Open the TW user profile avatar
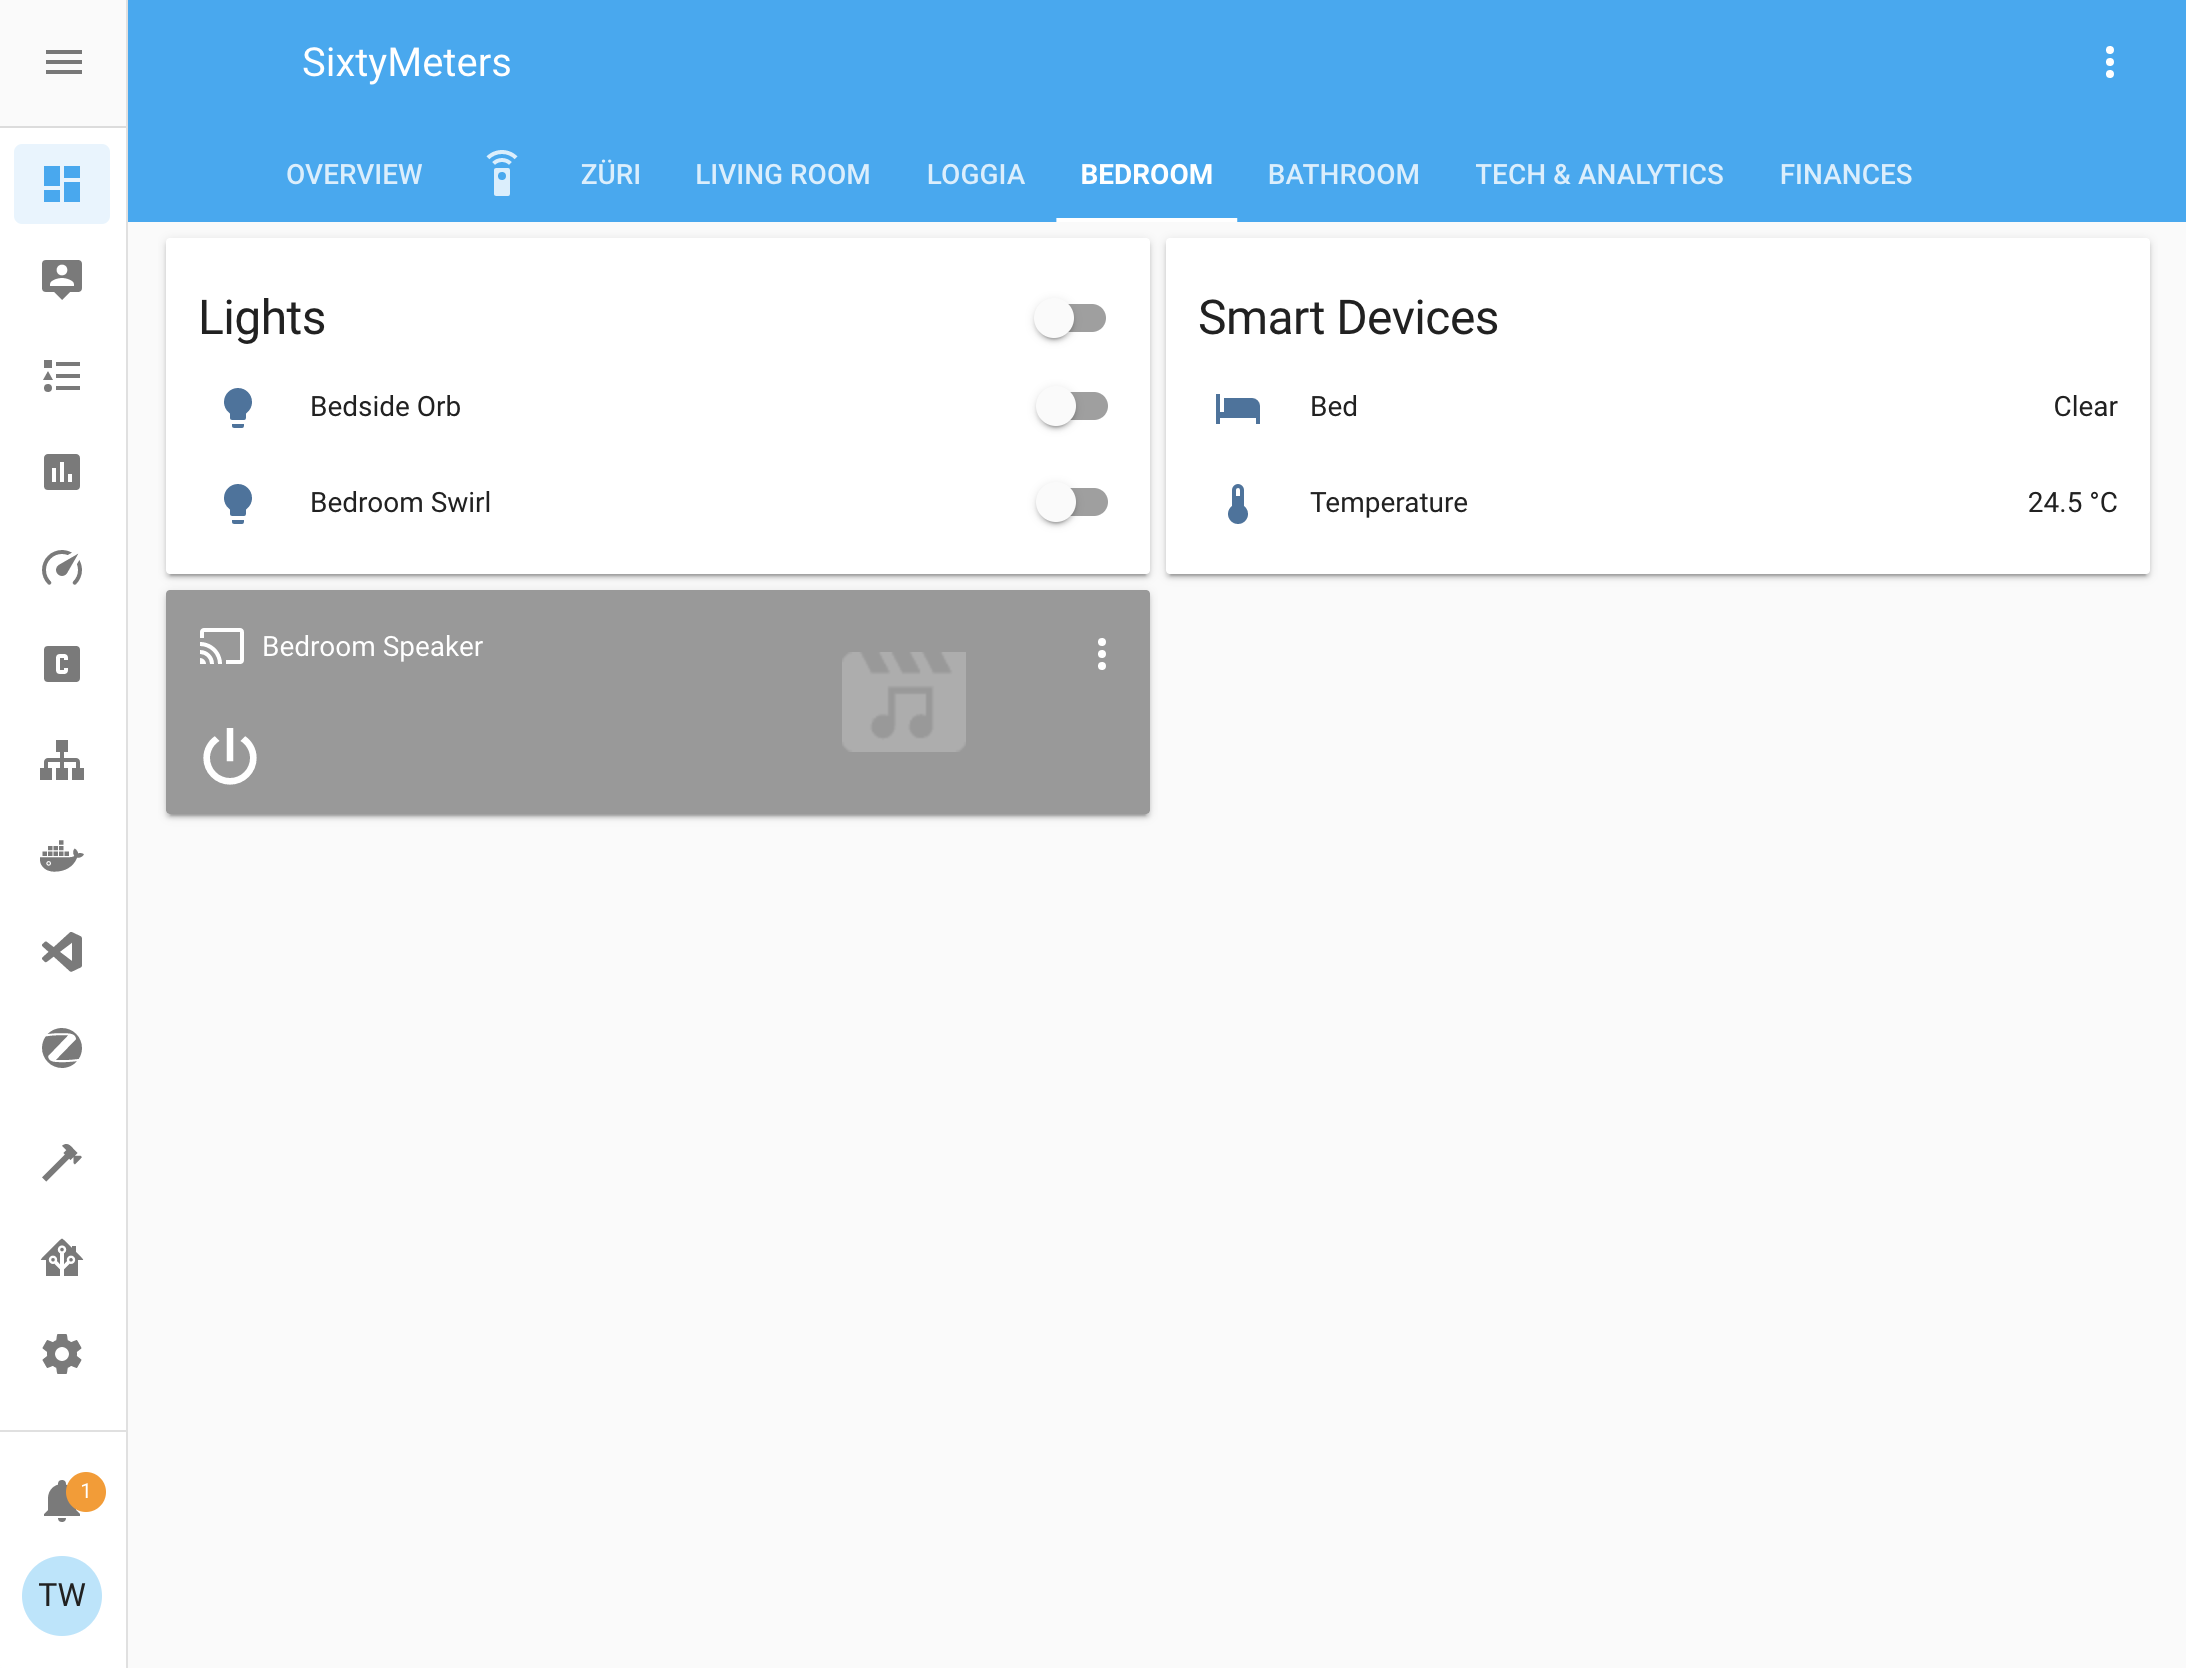Viewport: 2186px width, 1668px height. tap(62, 1595)
